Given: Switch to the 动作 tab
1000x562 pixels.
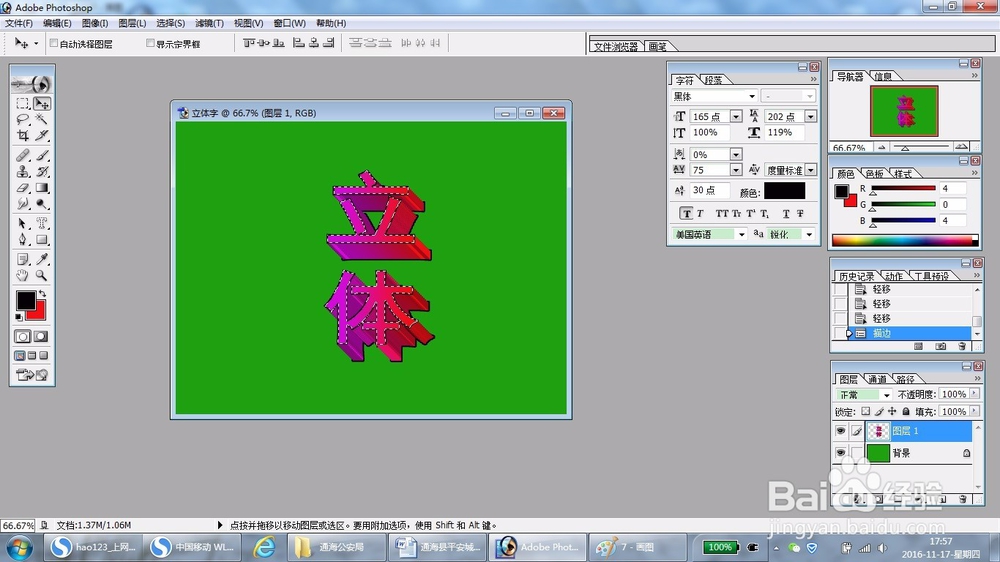Looking at the screenshot, I should [893, 276].
